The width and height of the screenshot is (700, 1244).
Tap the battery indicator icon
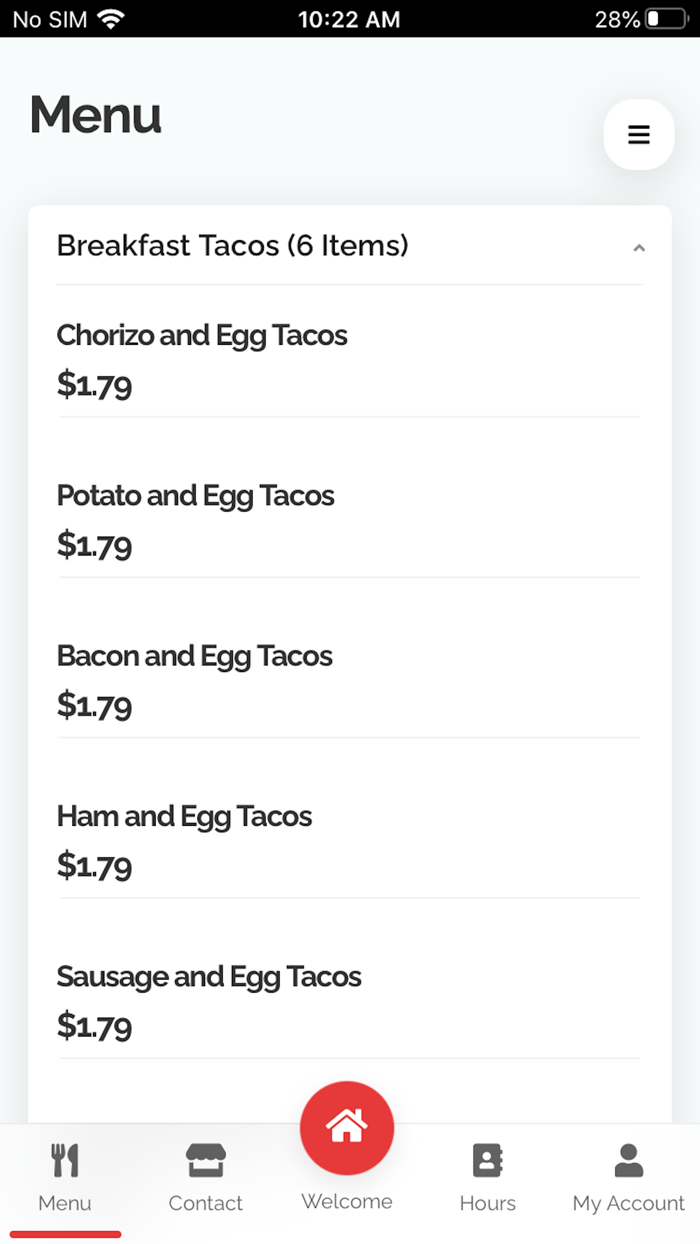click(667, 19)
